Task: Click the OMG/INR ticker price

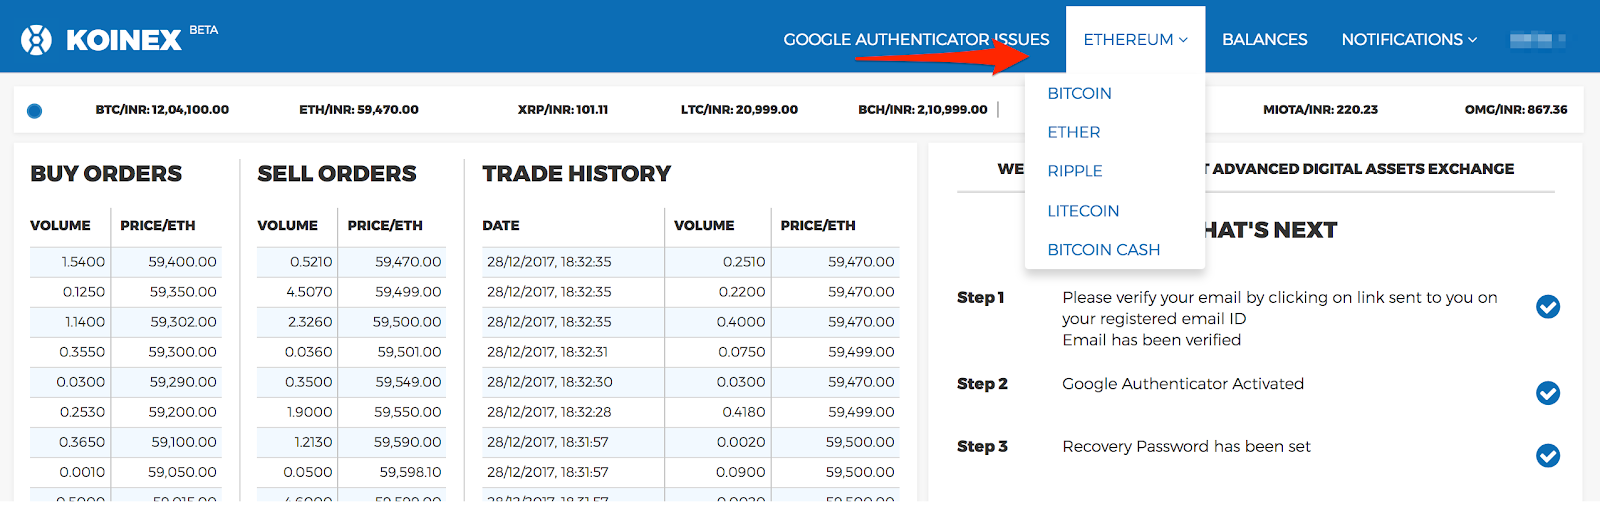Action: coord(1516,110)
